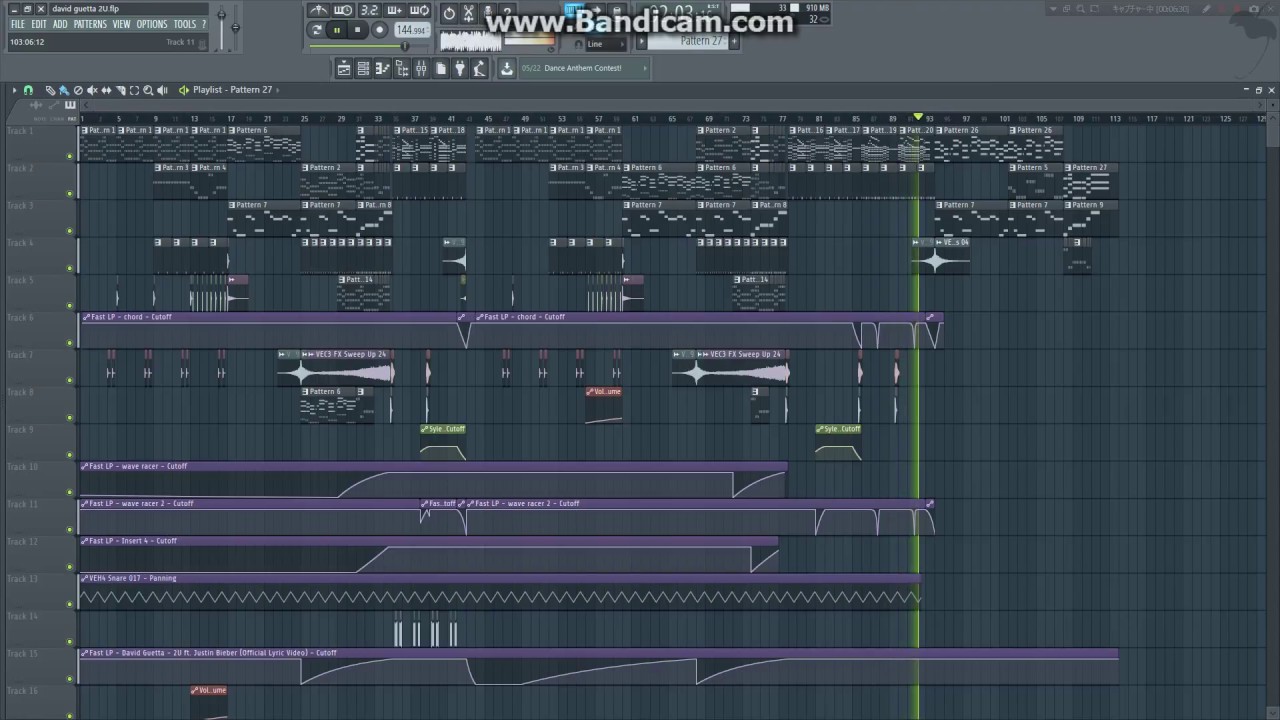The width and height of the screenshot is (1280, 720).
Task: Open the Pattern 27 selector dropdown
Action: 689,41
